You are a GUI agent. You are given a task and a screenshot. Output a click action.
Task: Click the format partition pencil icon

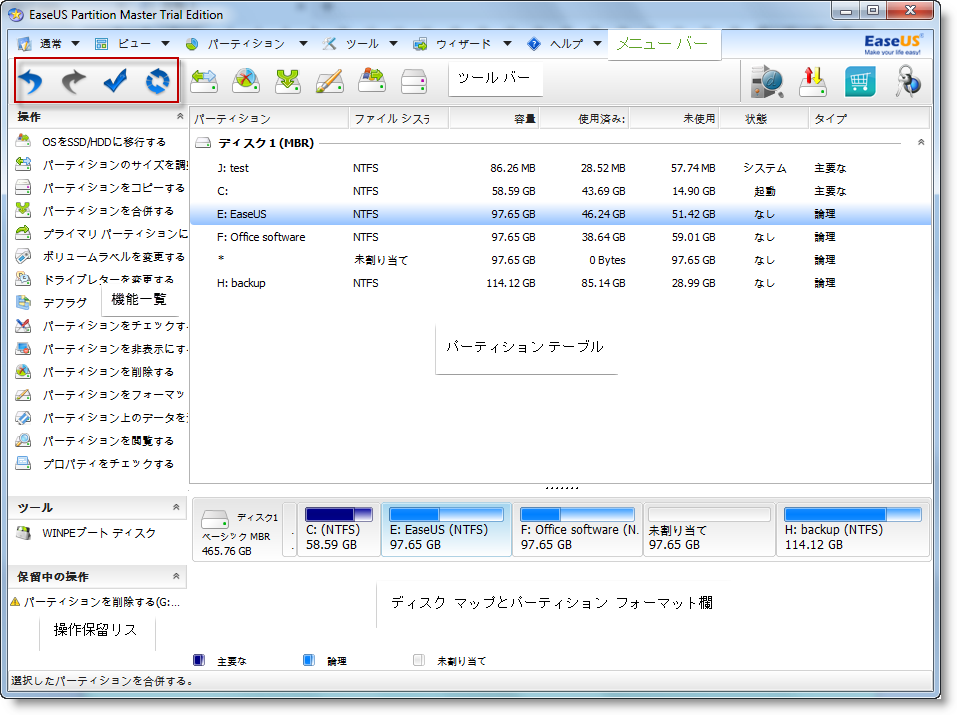tap(330, 82)
